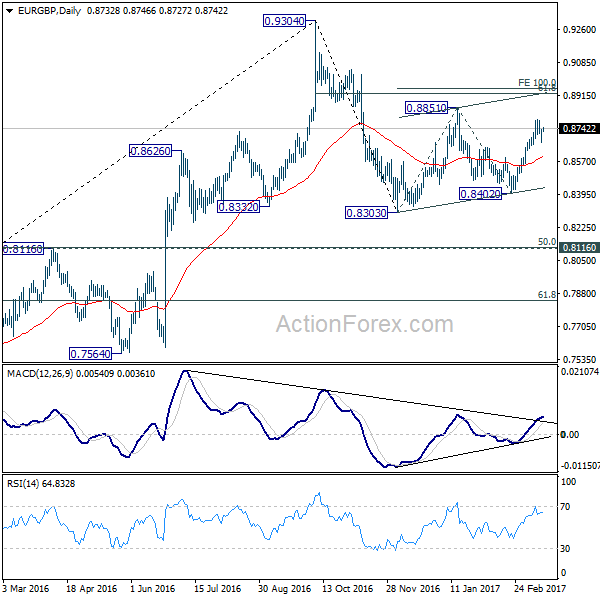The height and width of the screenshot is (600, 600).
Task: Click the EURGBP,Daily chart title
Action: pyautogui.click(x=49, y=11)
